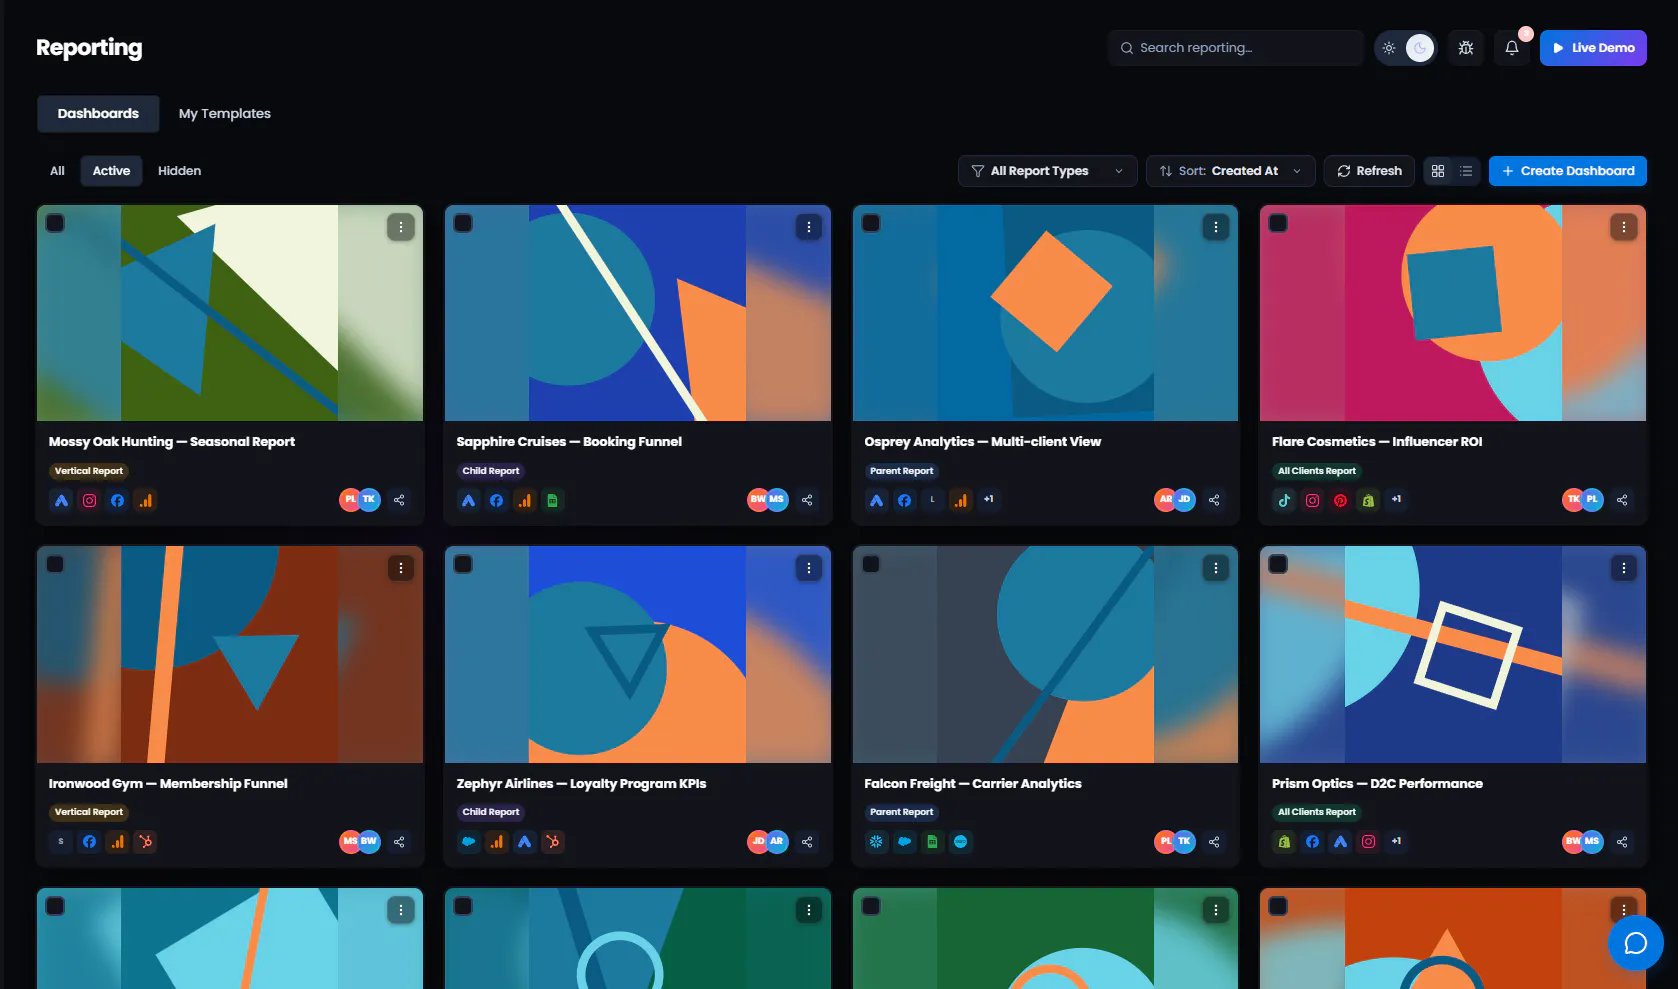Switch to Dashboards tab
Viewport: 1678px width, 989px height.
coord(98,114)
